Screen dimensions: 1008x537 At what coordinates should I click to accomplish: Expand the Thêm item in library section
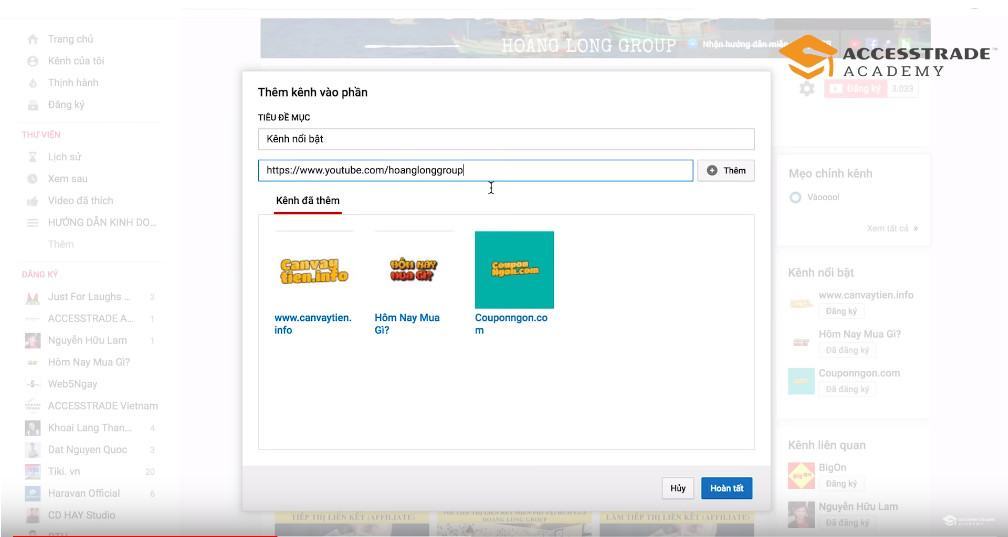pos(60,244)
